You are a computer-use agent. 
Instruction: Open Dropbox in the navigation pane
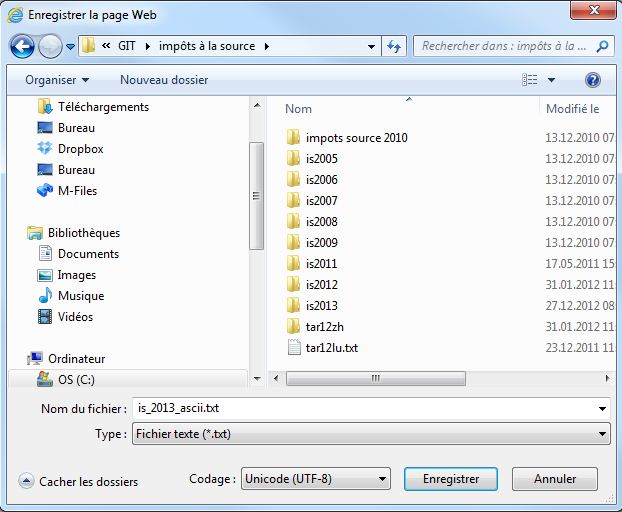(x=81, y=149)
